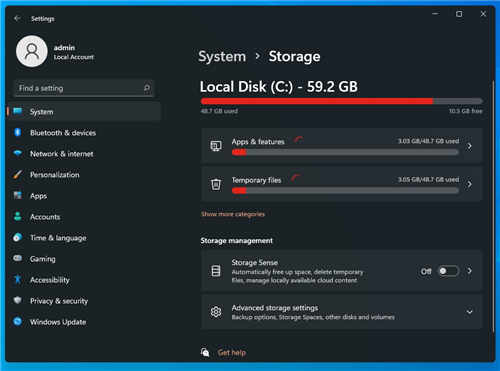The height and width of the screenshot is (371, 500).
Task: Open Apps & features details chevron
Action: (469, 146)
